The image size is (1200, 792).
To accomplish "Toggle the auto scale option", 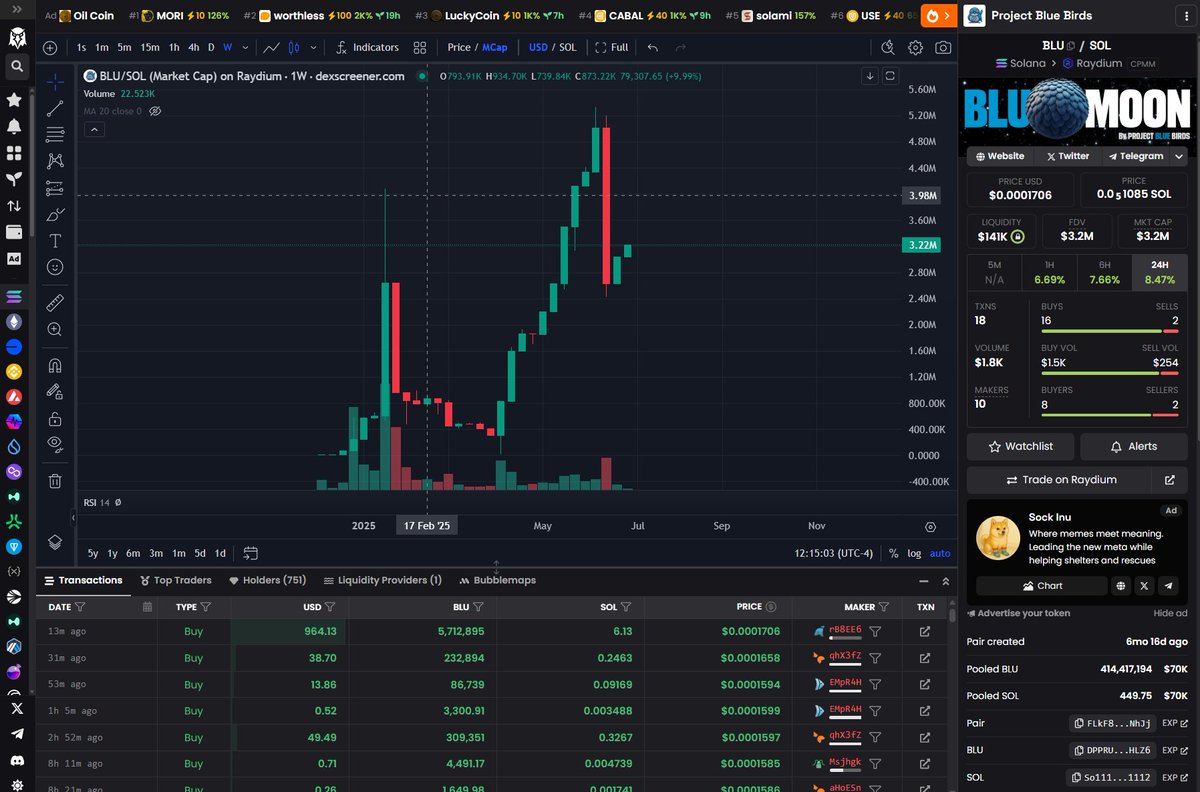I will pos(940,553).
